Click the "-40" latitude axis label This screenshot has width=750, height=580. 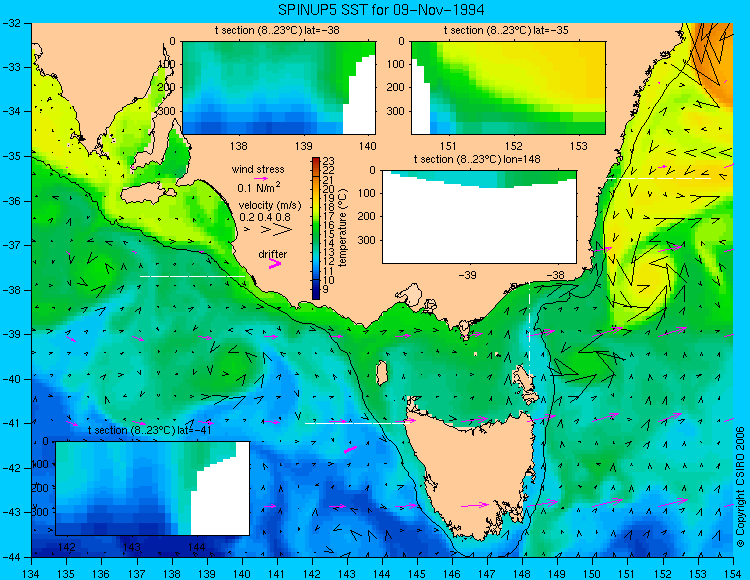(x=10, y=379)
